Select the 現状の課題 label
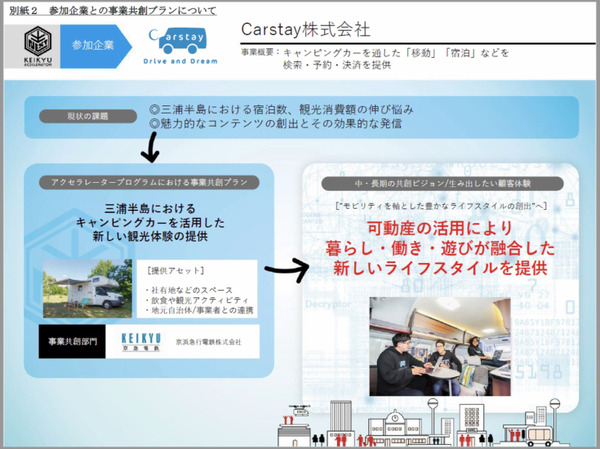Viewport: 600px width, 449px height. (88, 116)
